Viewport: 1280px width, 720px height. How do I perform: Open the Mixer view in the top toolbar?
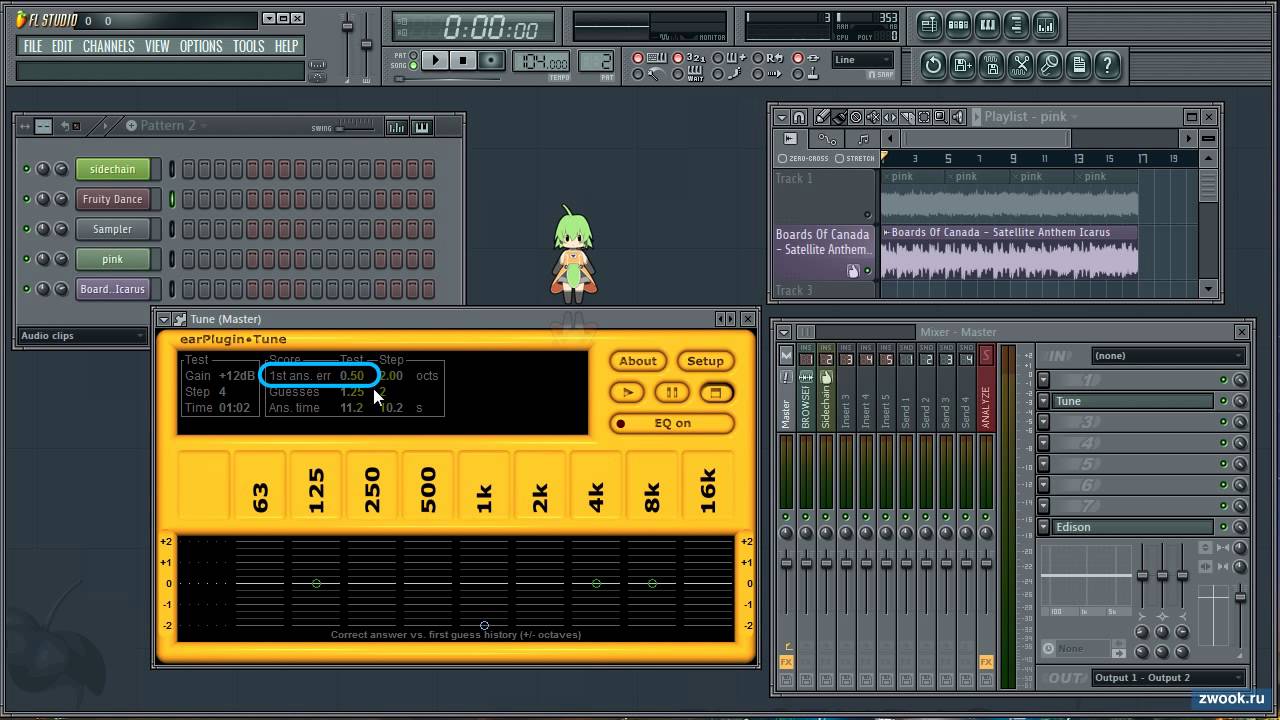point(1045,25)
